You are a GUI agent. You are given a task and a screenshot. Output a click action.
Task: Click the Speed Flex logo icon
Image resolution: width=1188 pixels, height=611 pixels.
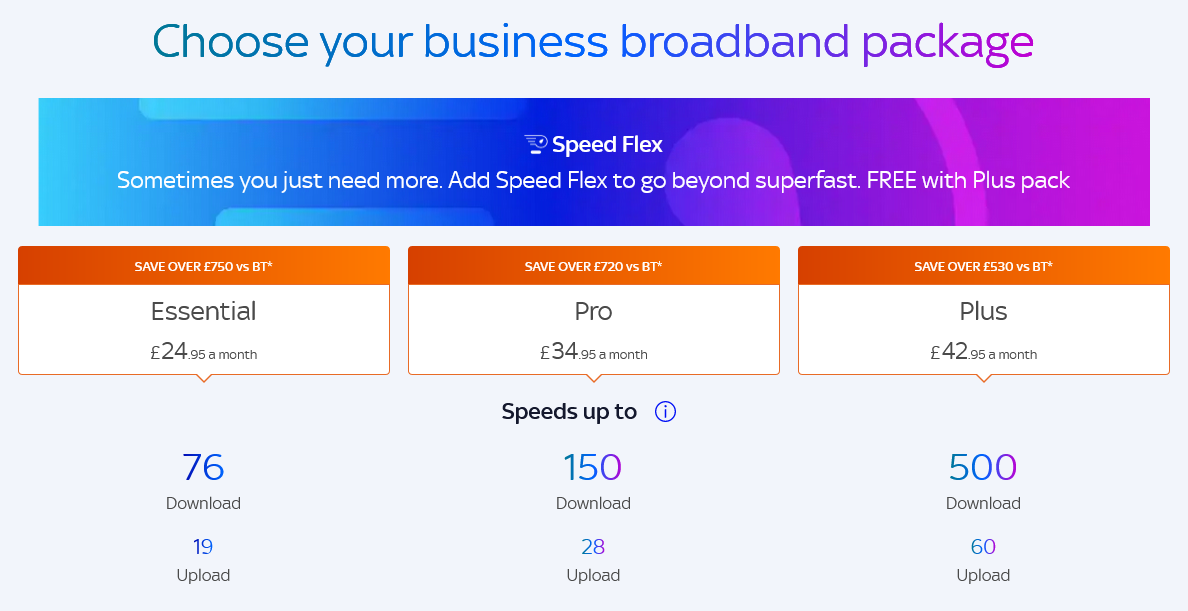[536, 144]
